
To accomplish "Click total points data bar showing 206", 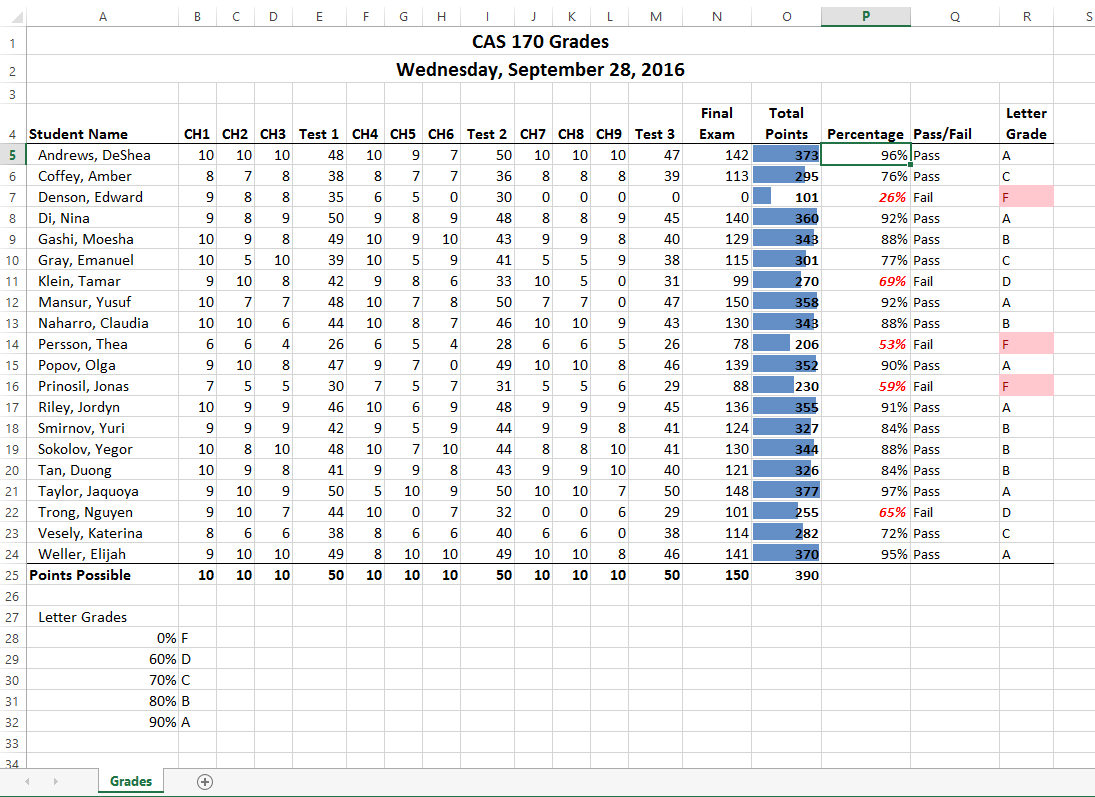I will coord(786,344).
